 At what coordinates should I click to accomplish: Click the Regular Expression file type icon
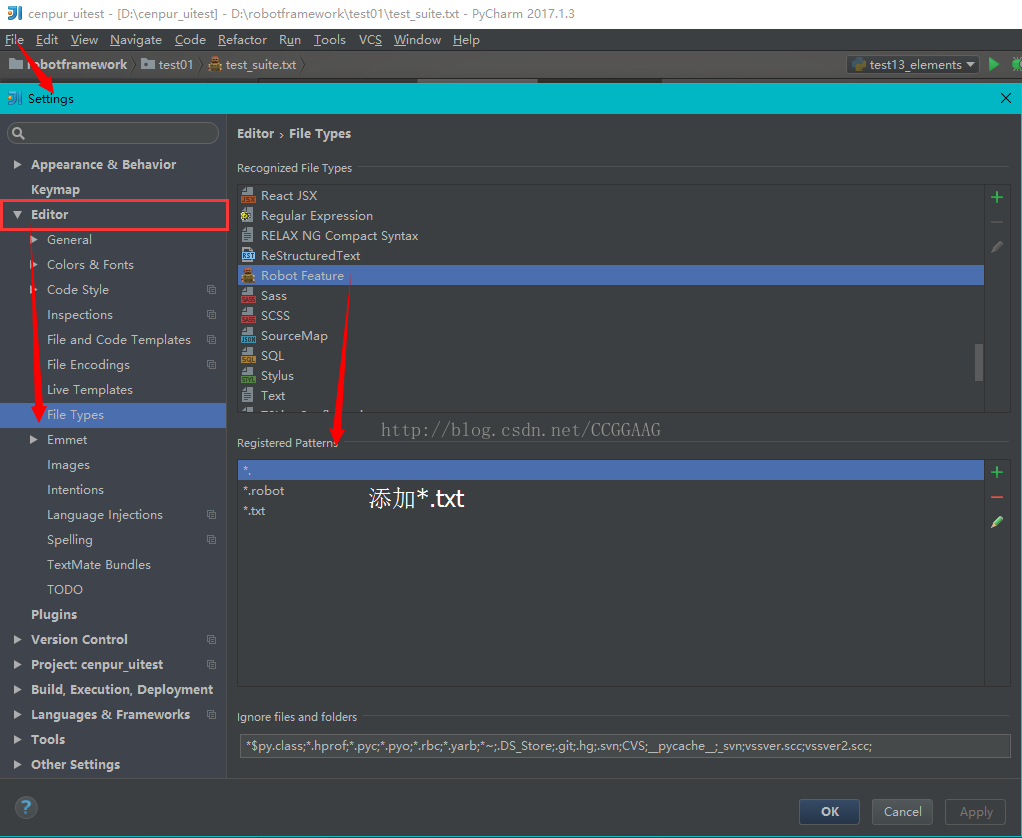pos(247,216)
